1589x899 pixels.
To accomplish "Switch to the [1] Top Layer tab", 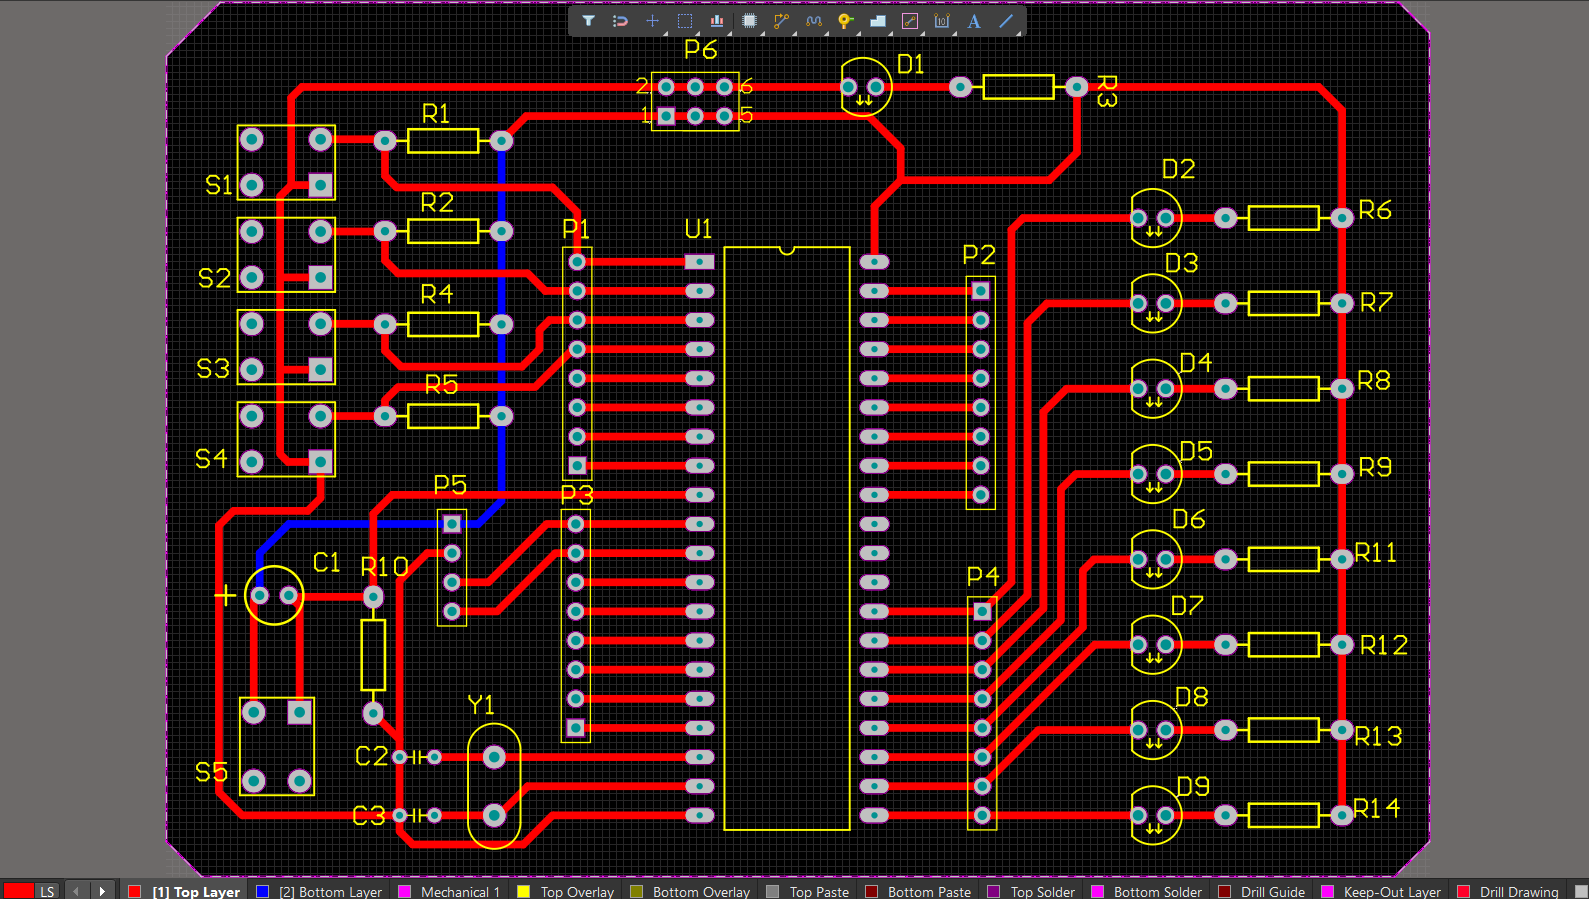I will 196,892.
